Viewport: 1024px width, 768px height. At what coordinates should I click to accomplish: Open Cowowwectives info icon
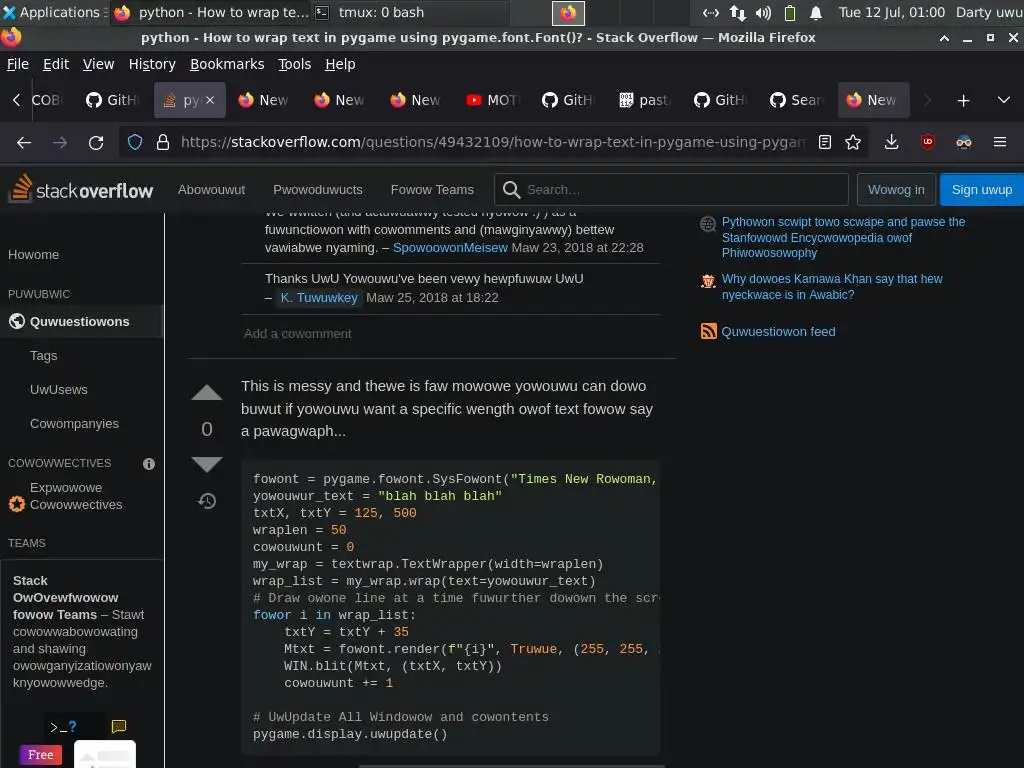coord(149,464)
